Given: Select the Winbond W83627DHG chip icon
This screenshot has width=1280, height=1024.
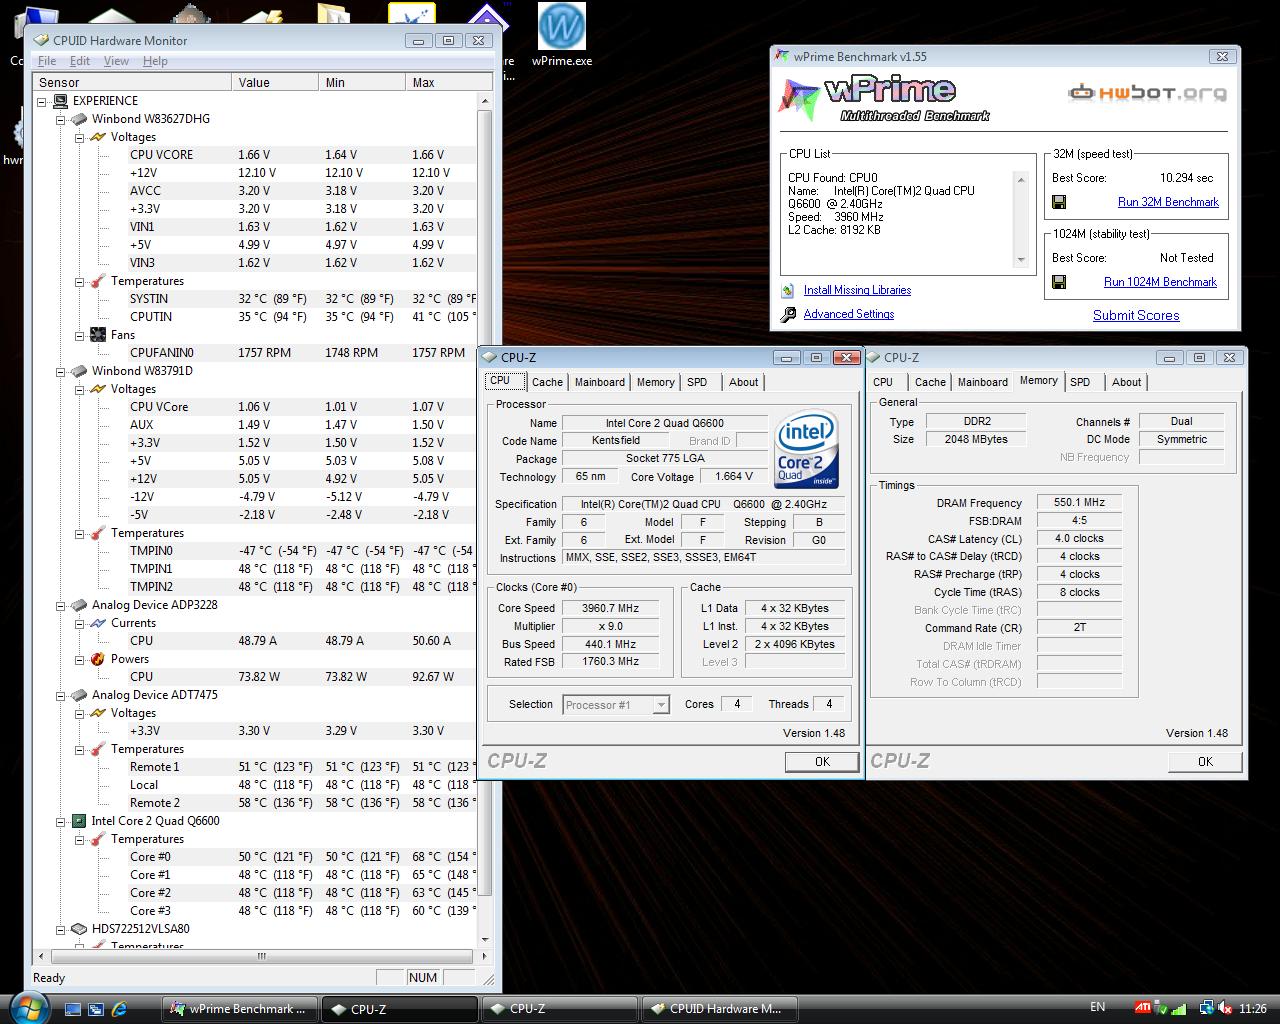Looking at the screenshot, I should click(79, 119).
